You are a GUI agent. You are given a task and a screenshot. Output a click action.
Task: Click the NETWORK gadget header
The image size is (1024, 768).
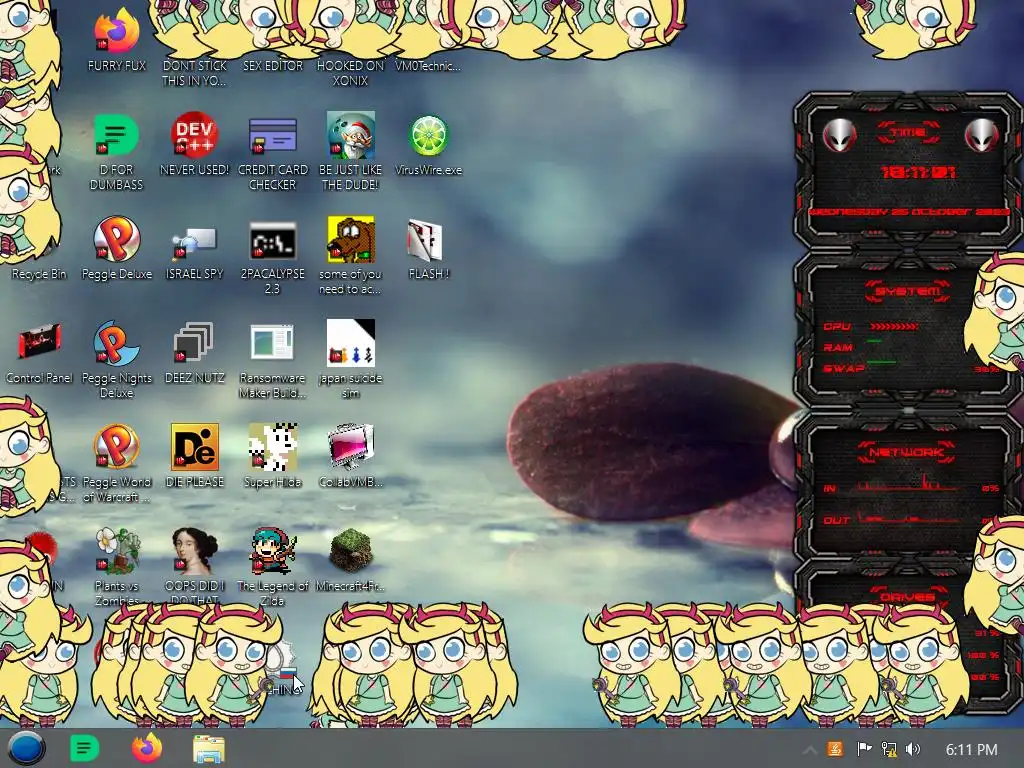(906, 452)
